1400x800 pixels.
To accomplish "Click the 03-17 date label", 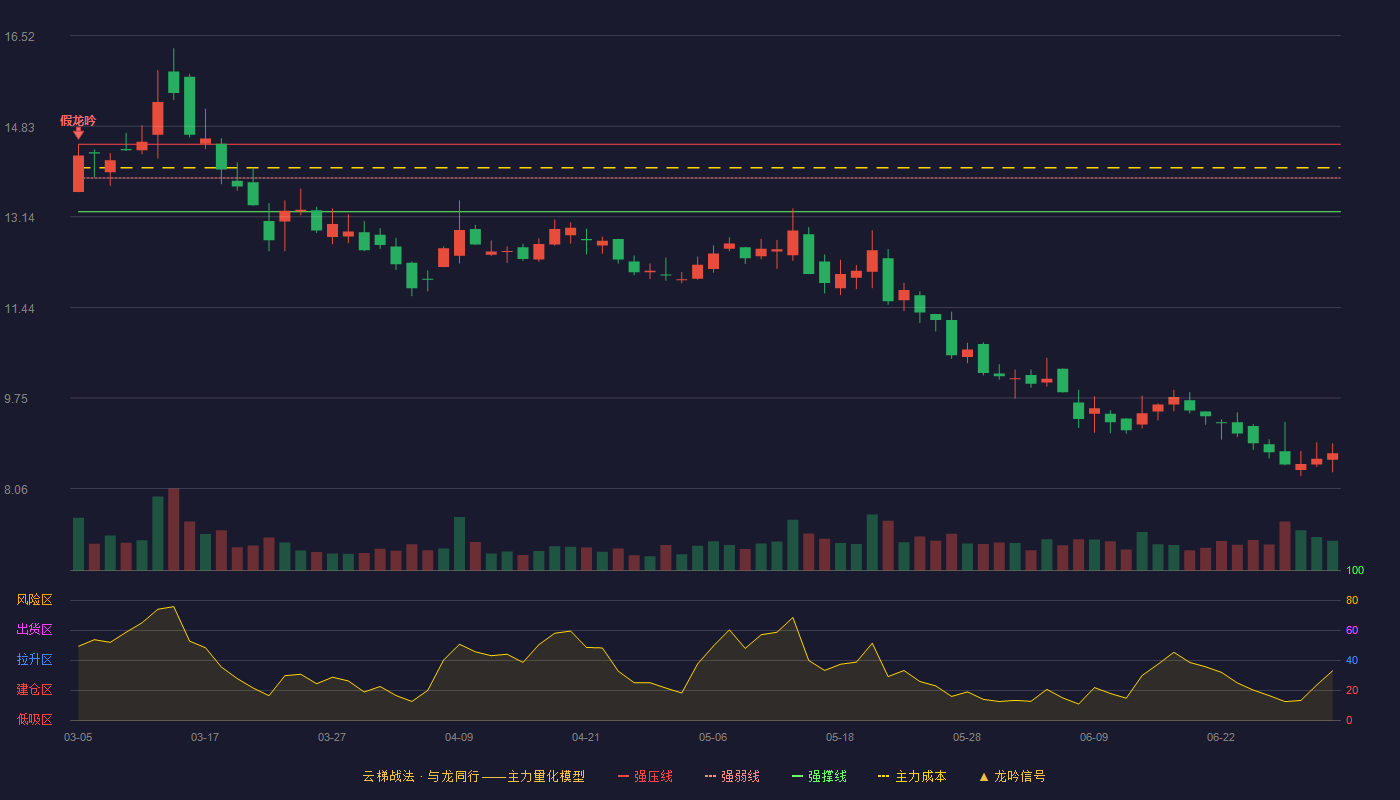I will point(205,737).
